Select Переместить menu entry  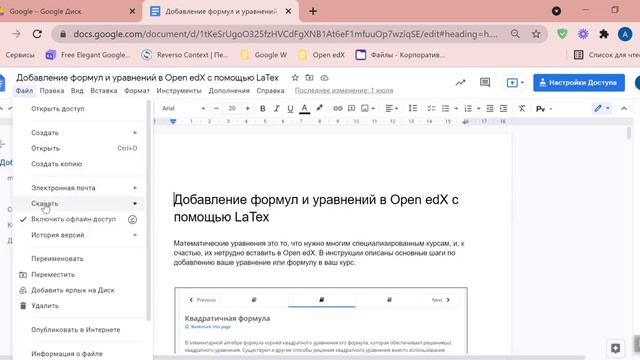(80, 275)
